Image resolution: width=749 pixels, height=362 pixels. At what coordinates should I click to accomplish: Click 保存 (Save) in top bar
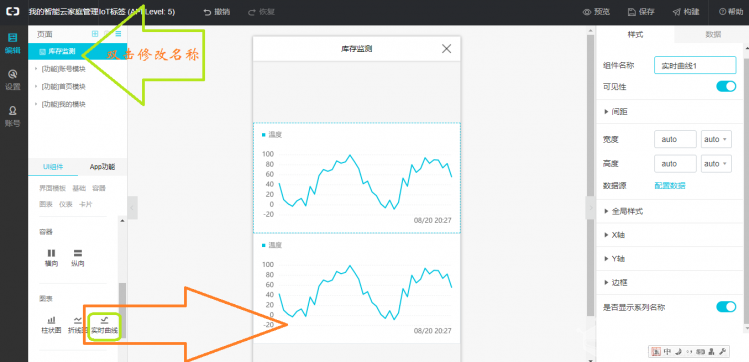click(641, 12)
